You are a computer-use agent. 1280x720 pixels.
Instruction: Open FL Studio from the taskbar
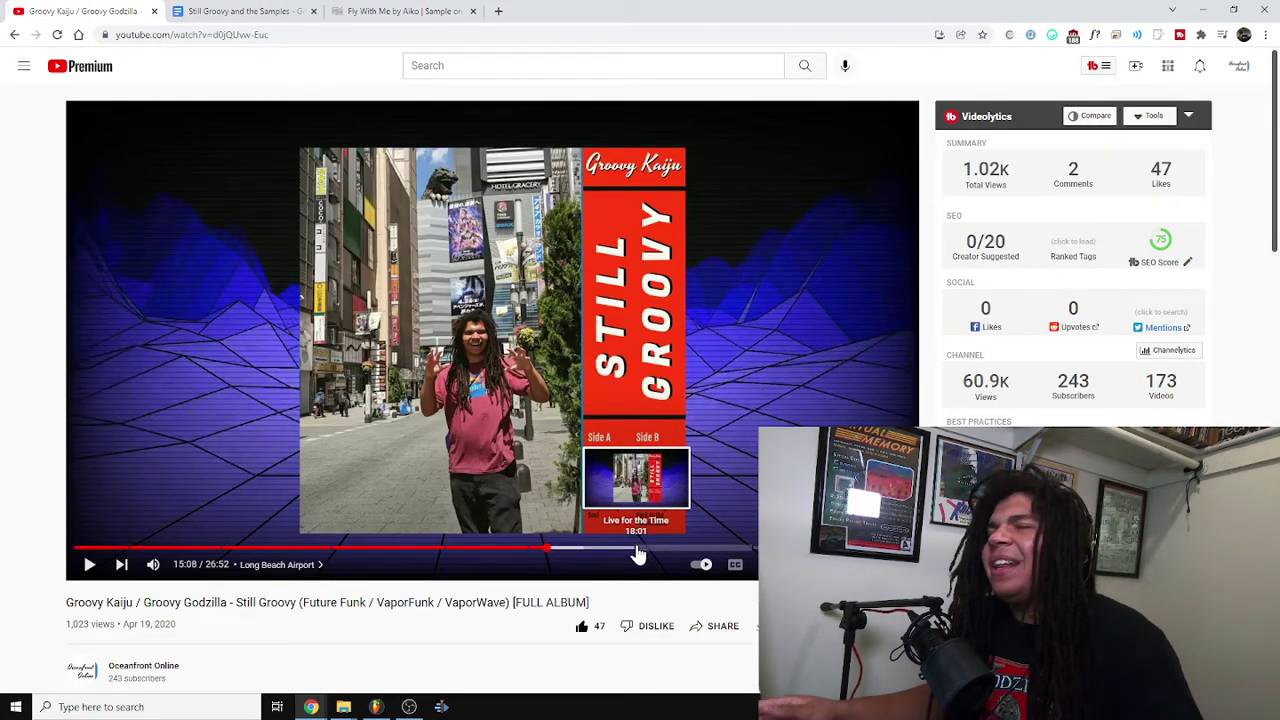(376, 707)
